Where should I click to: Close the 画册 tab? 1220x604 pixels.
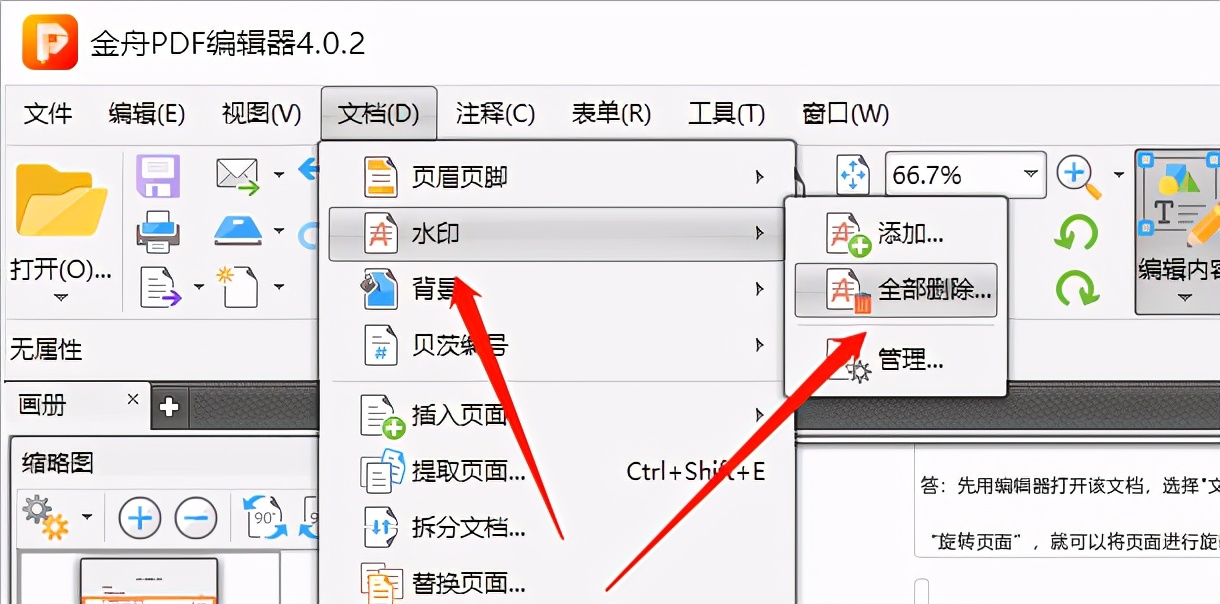(133, 399)
